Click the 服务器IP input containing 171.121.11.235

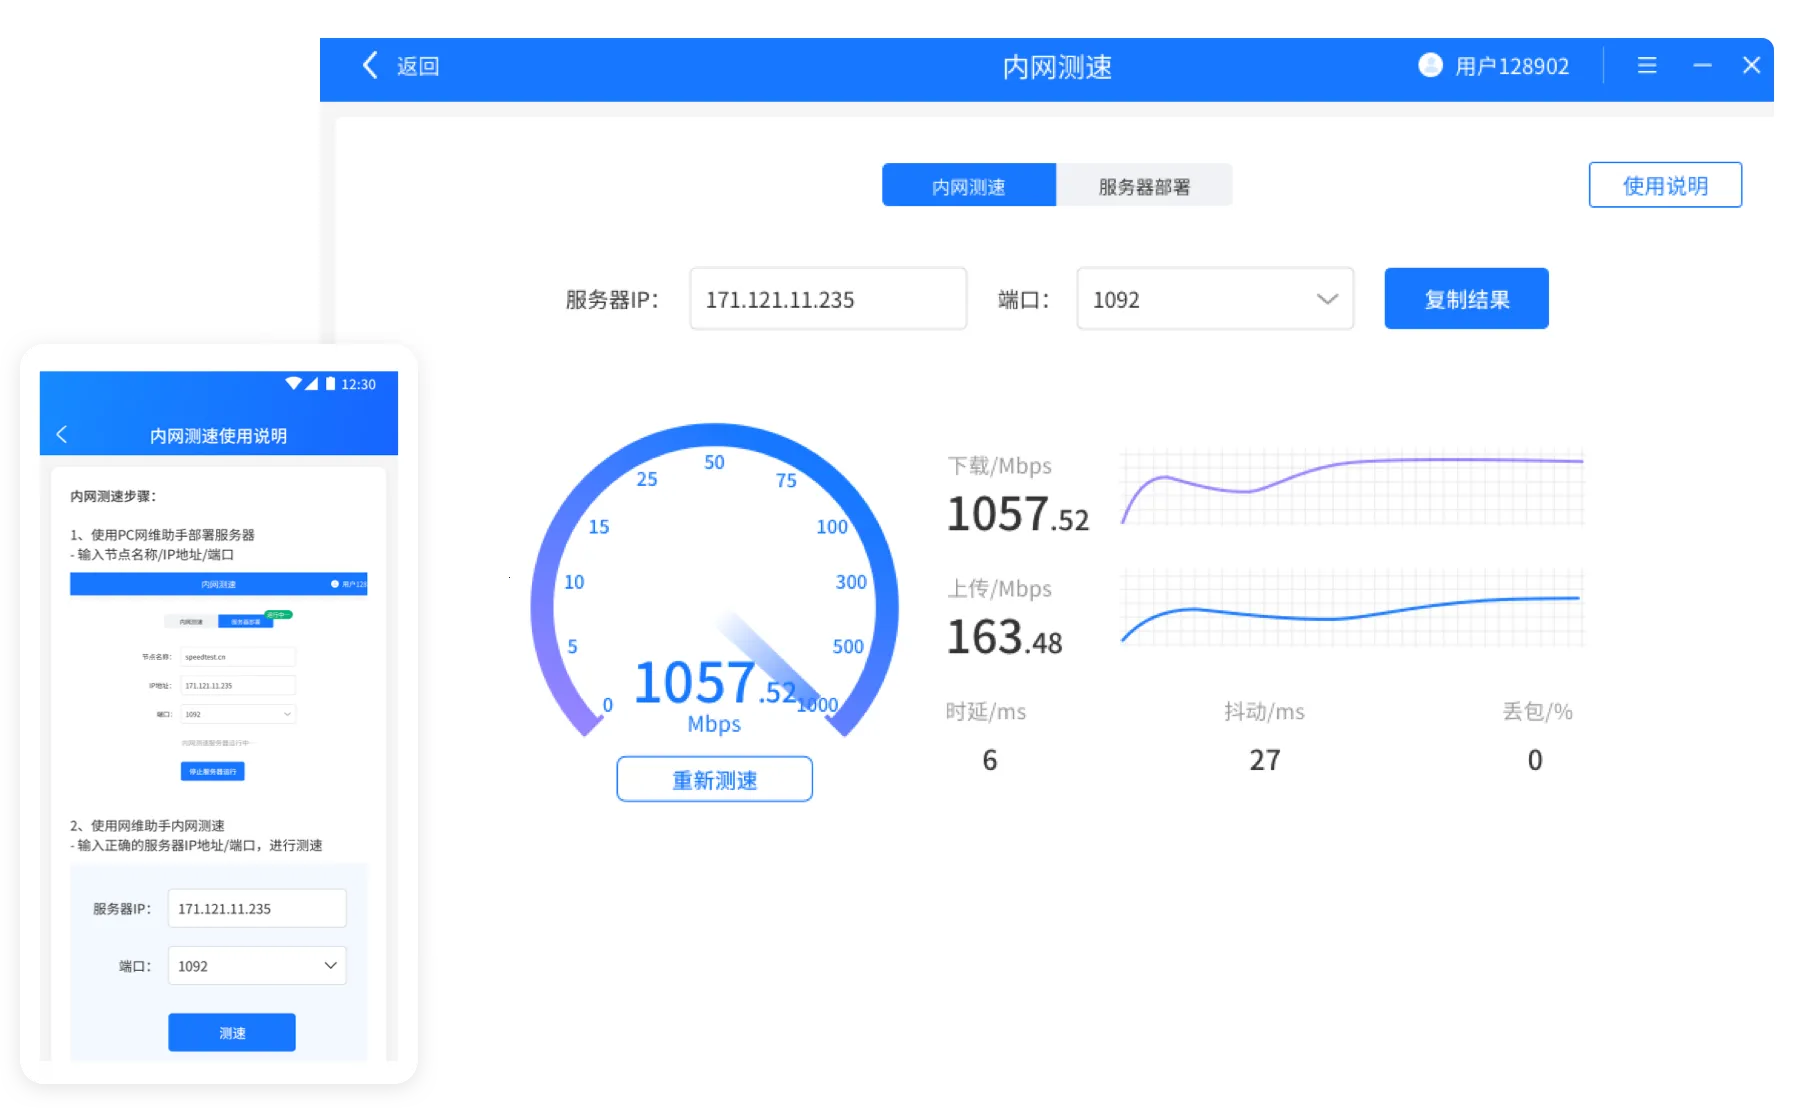[x=827, y=298]
